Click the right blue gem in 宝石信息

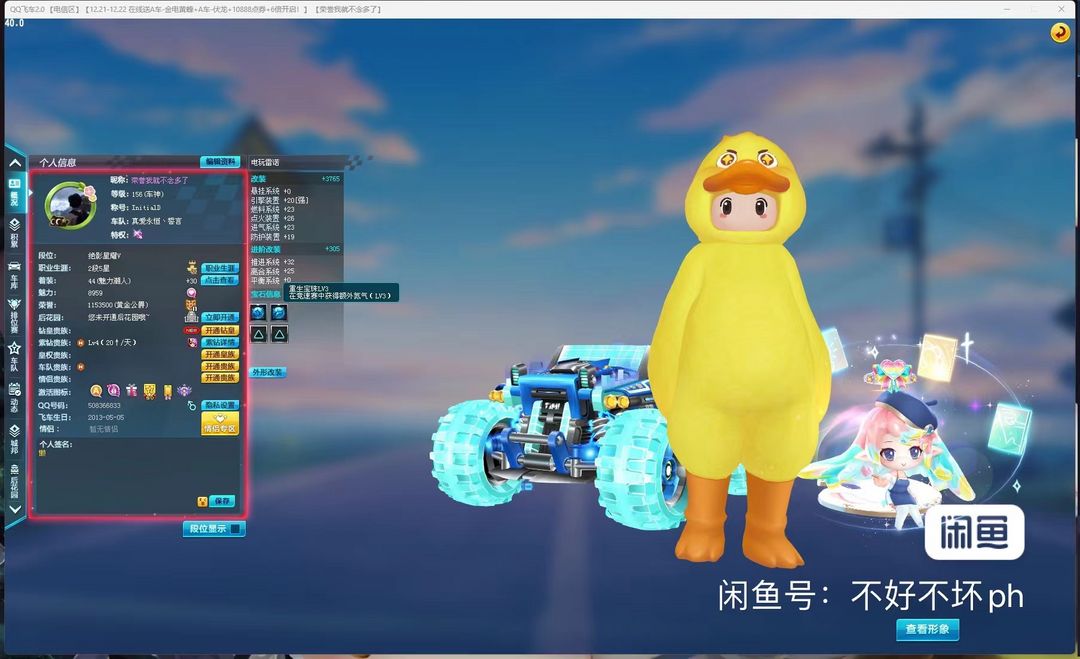click(x=279, y=313)
